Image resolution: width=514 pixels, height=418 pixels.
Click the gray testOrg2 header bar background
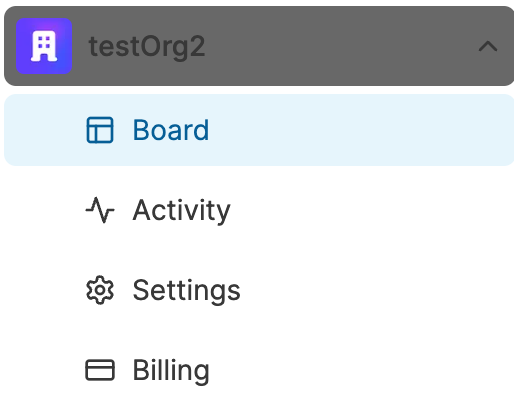point(333,46)
